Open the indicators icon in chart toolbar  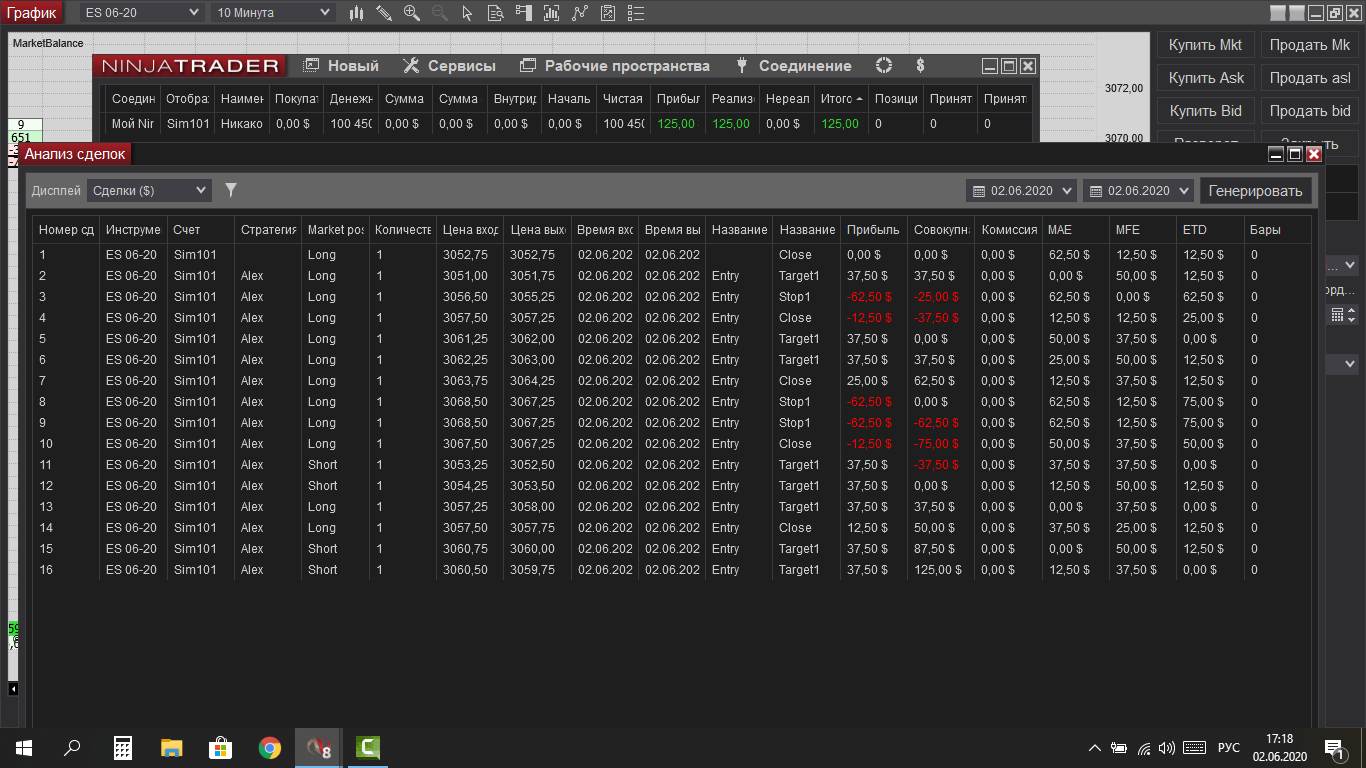click(552, 13)
